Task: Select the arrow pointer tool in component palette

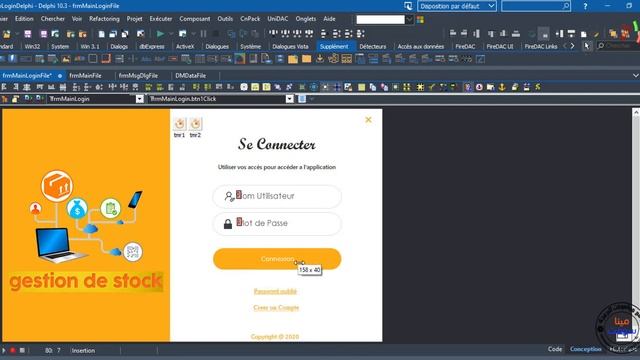Action: click(587, 46)
